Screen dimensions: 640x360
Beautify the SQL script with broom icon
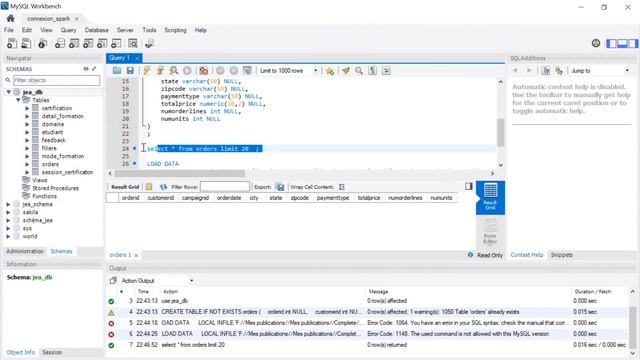(x=346, y=71)
